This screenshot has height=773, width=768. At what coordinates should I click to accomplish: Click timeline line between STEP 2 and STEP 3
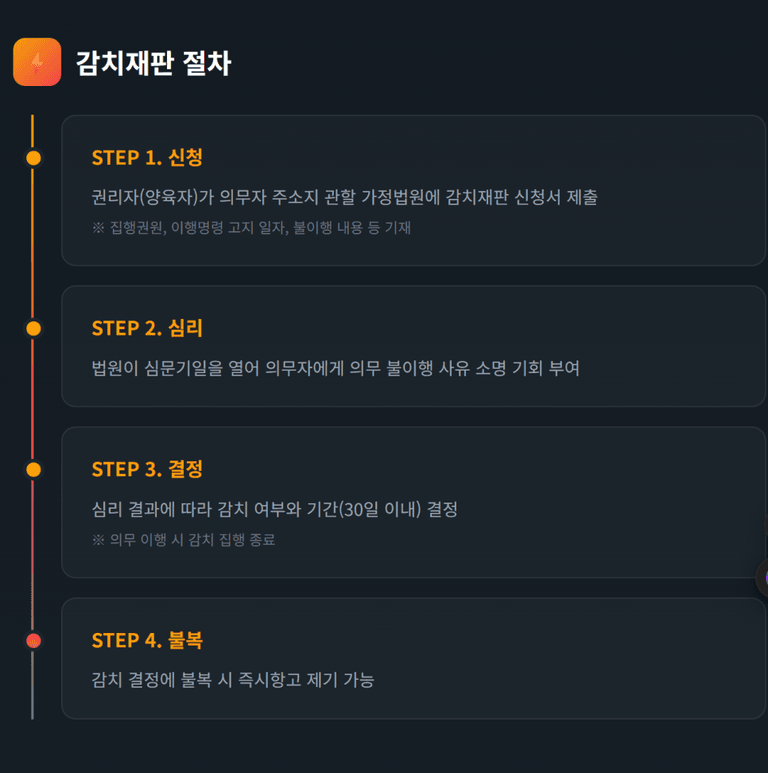coord(33,399)
